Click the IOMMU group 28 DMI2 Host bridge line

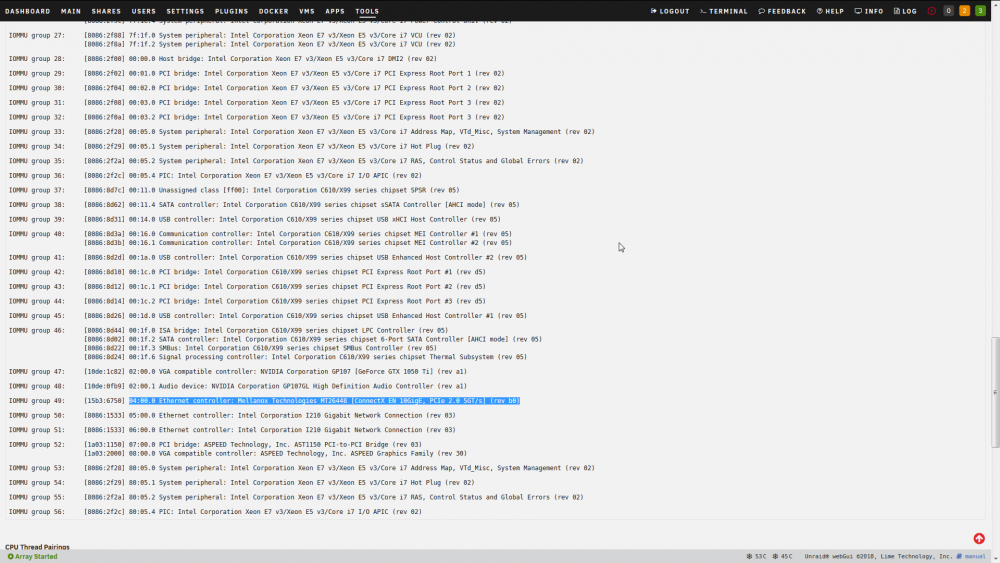click(x=260, y=59)
